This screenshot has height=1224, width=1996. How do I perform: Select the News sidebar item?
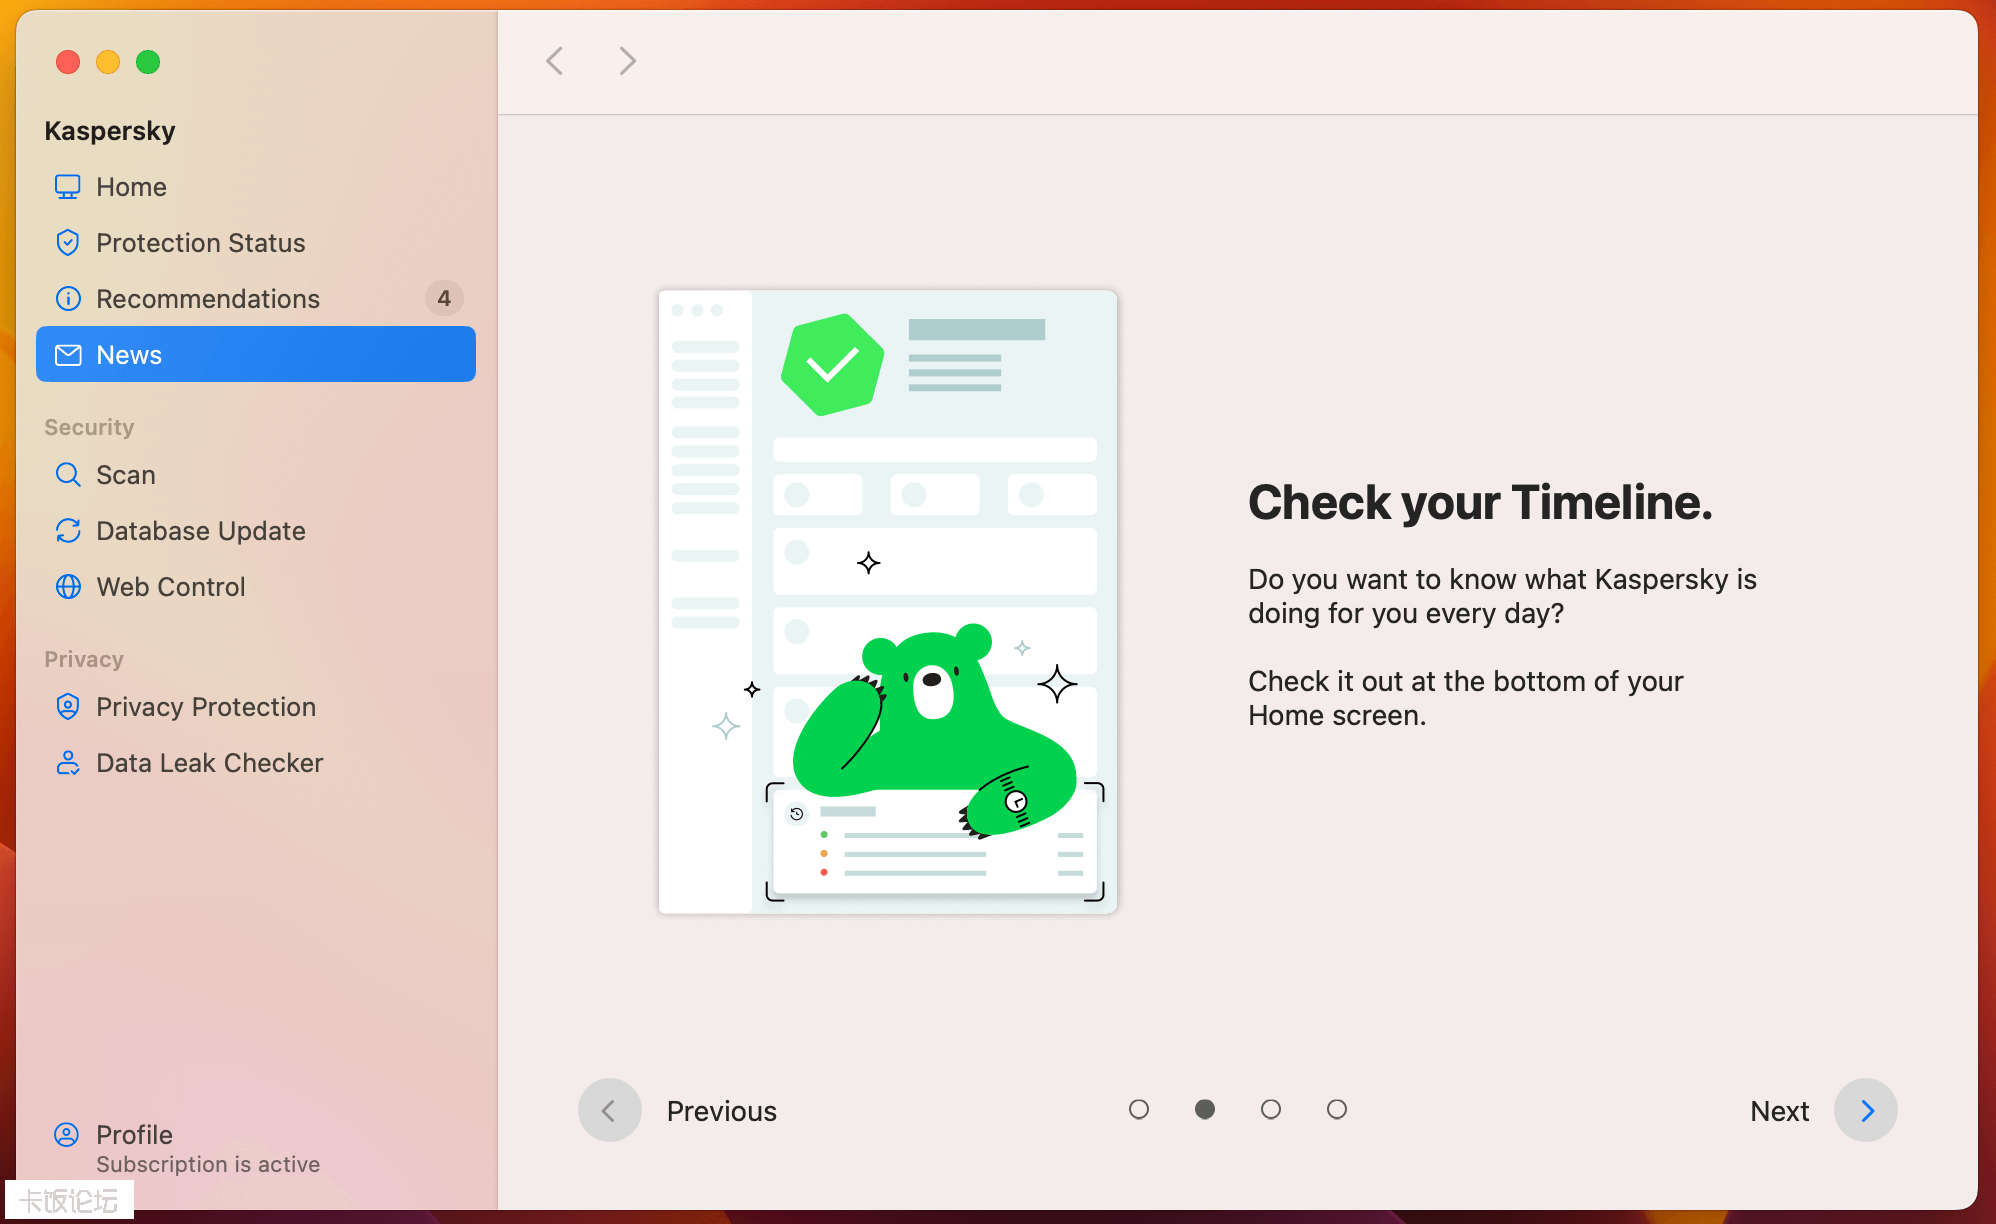[x=256, y=354]
